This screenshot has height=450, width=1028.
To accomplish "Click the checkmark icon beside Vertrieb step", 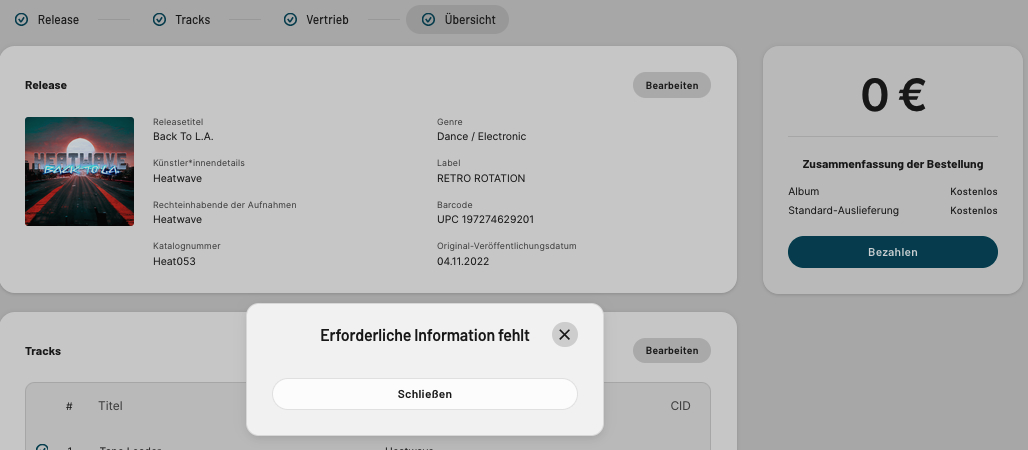I will (x=291, y=19).
